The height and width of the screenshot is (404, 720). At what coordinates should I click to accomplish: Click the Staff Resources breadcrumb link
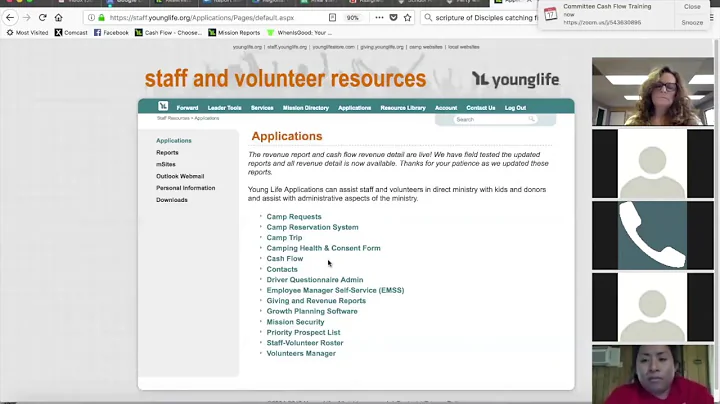tap(173, 118)
